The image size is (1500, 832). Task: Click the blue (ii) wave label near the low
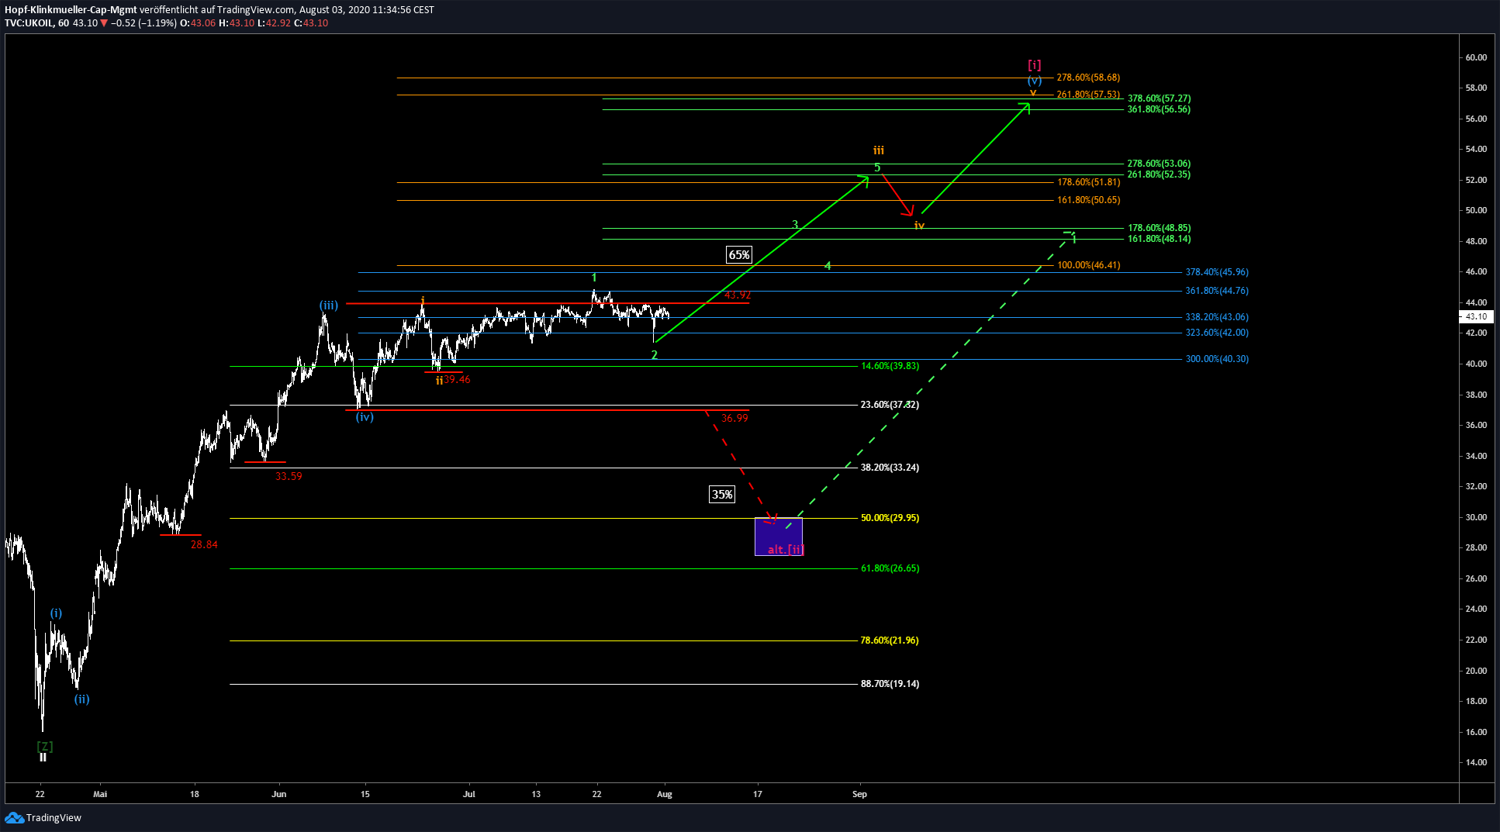(82, 699)
